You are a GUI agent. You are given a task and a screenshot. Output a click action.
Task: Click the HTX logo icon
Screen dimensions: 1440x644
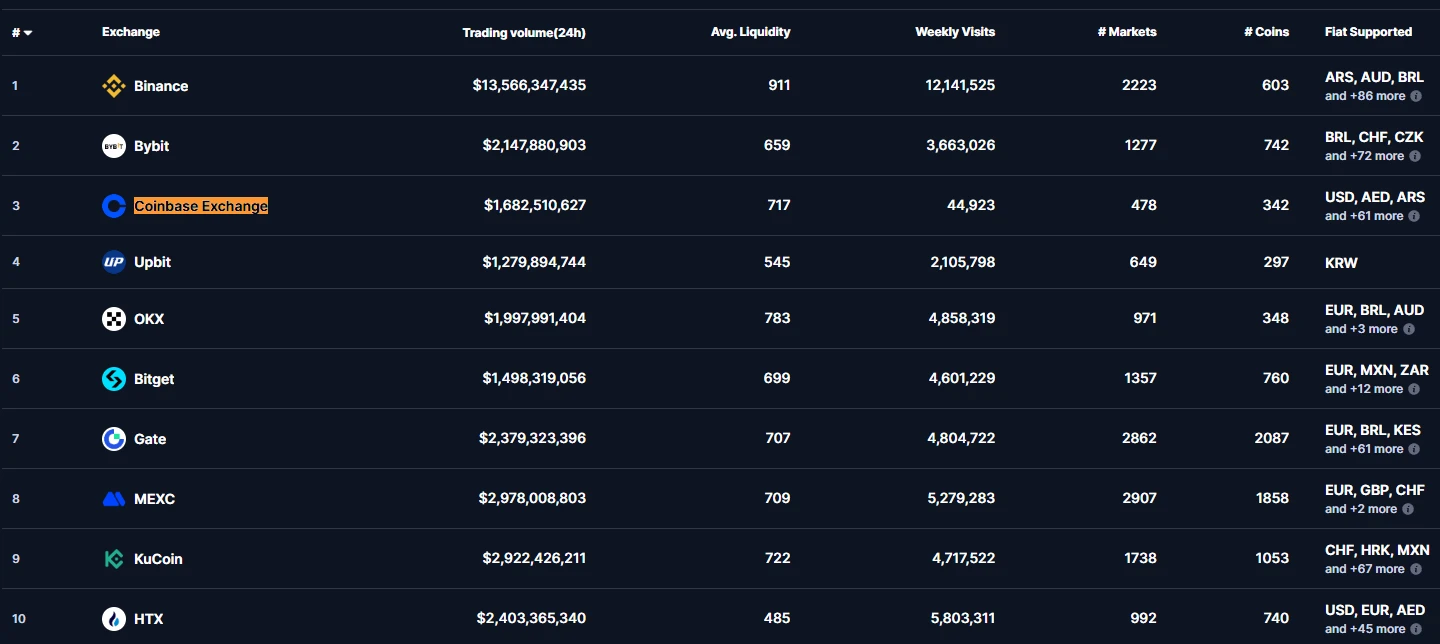point(114,619)
